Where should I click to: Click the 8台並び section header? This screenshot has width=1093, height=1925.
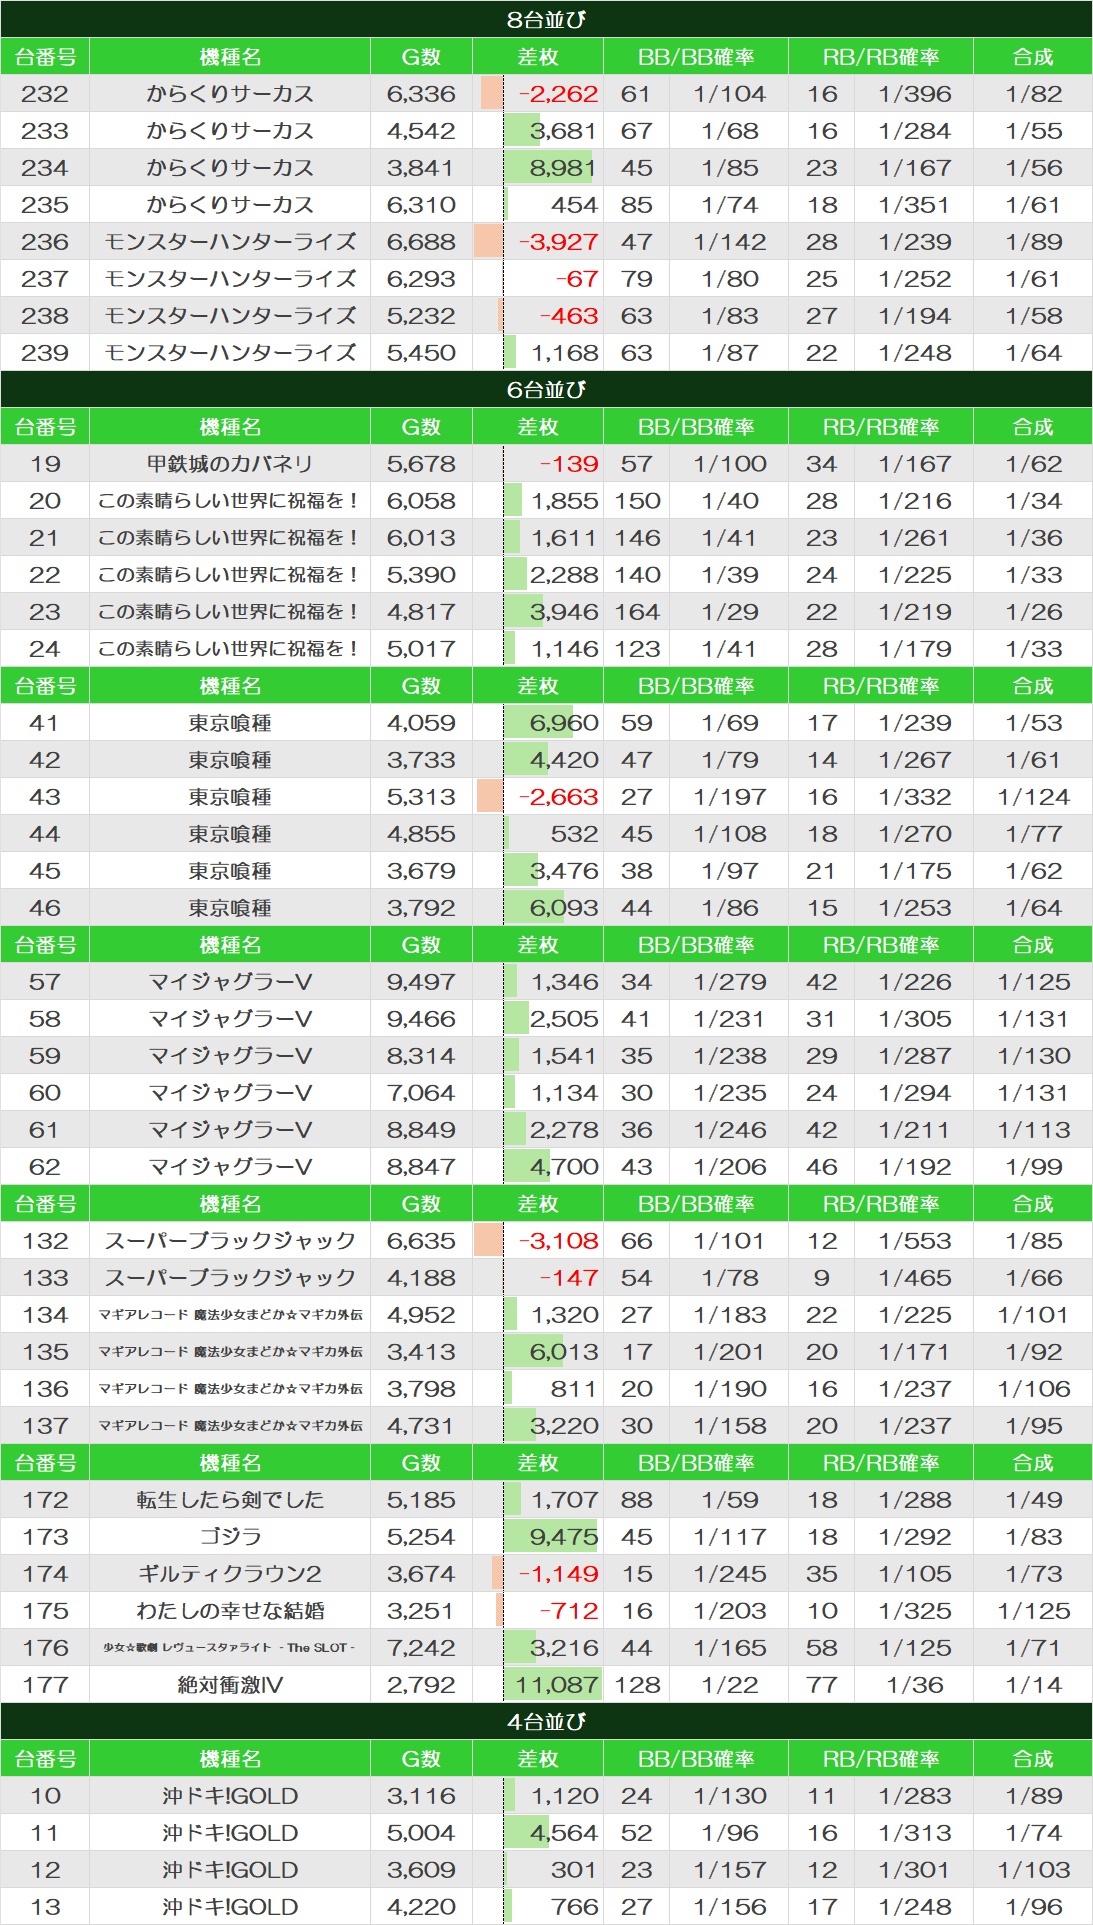click(546, 19)
